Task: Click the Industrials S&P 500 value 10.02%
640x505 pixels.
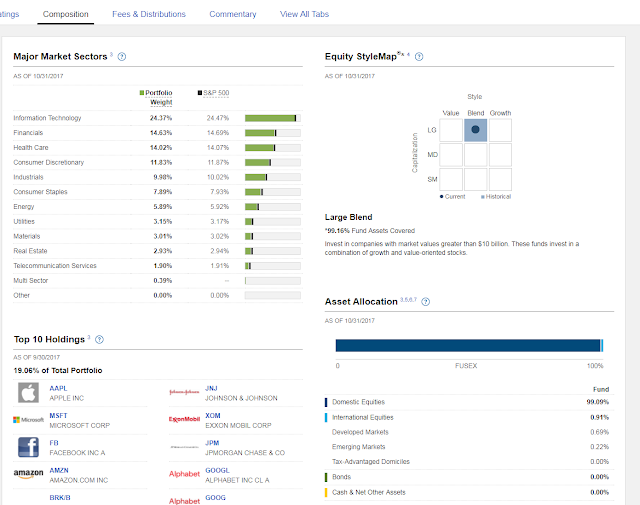Action: pos(218,177)
